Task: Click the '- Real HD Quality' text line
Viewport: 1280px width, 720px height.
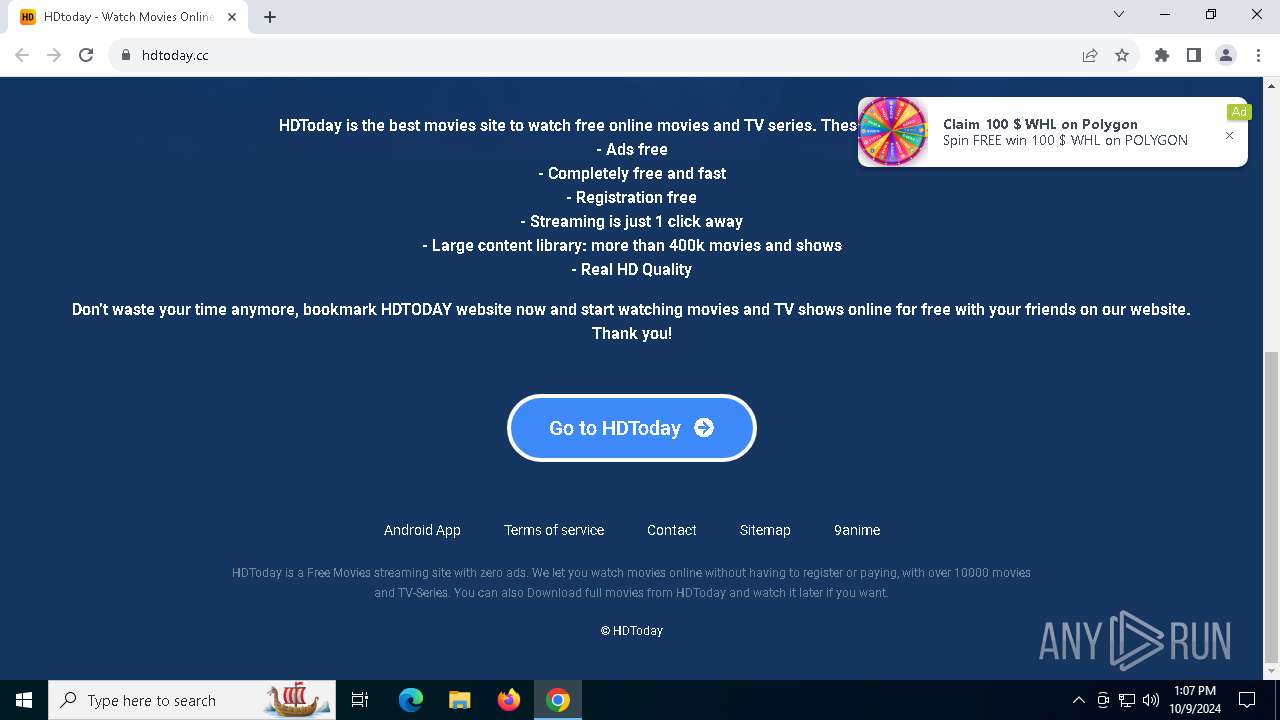Action: tap(632, 269)
